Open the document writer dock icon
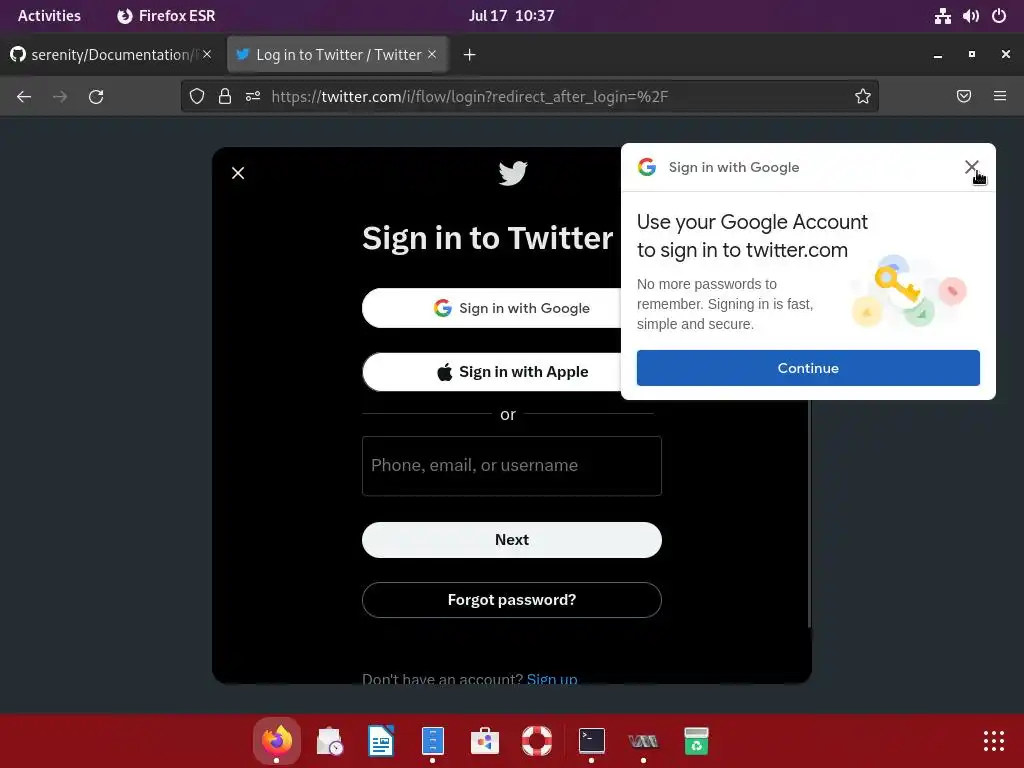The image size is (1024, 768). pyautogui.click(x=381, y=741)
